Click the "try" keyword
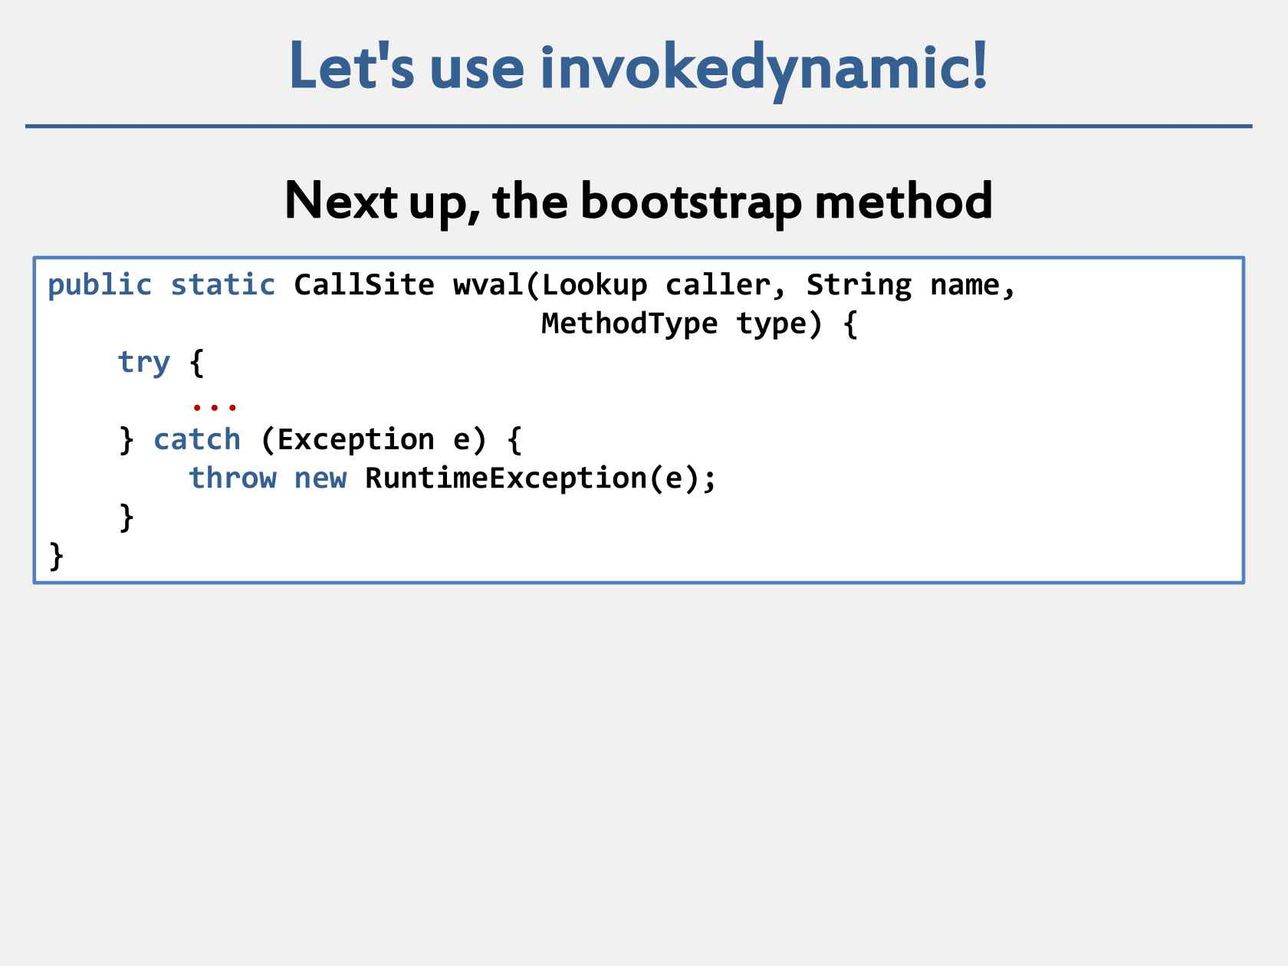 [x=144, y=362]
